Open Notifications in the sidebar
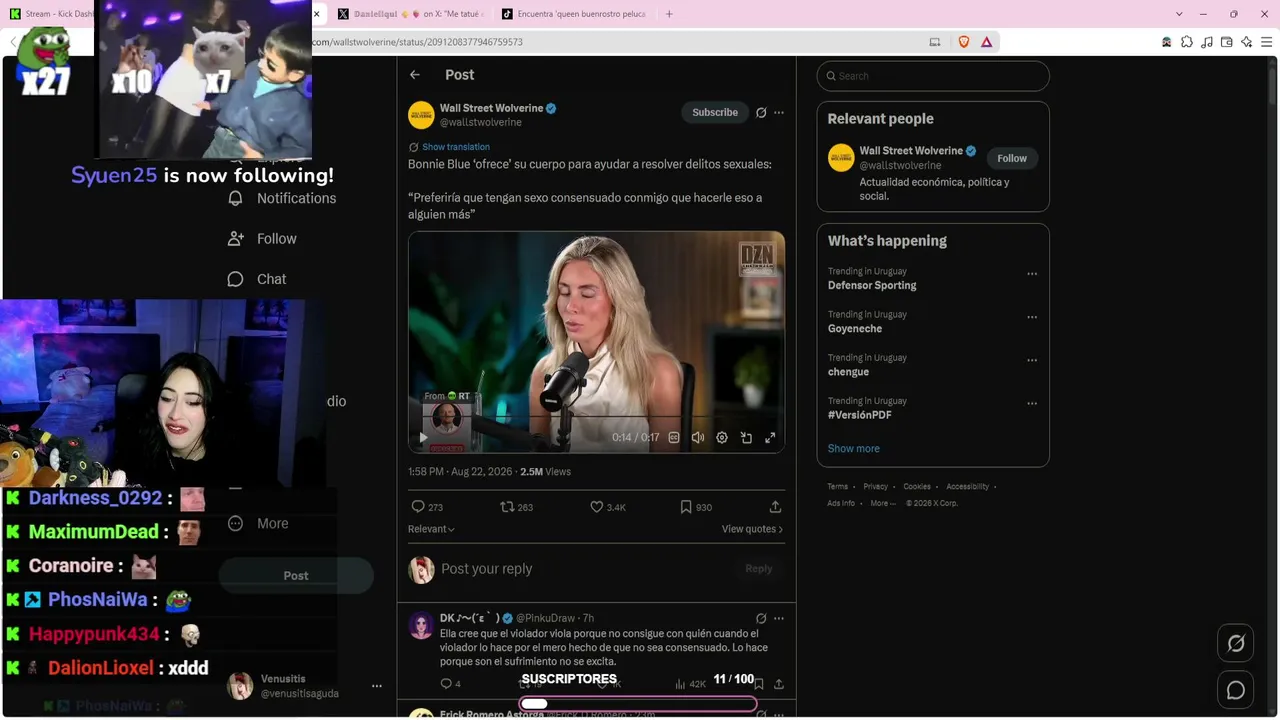The image size is (1280, 720). [282, 198]
